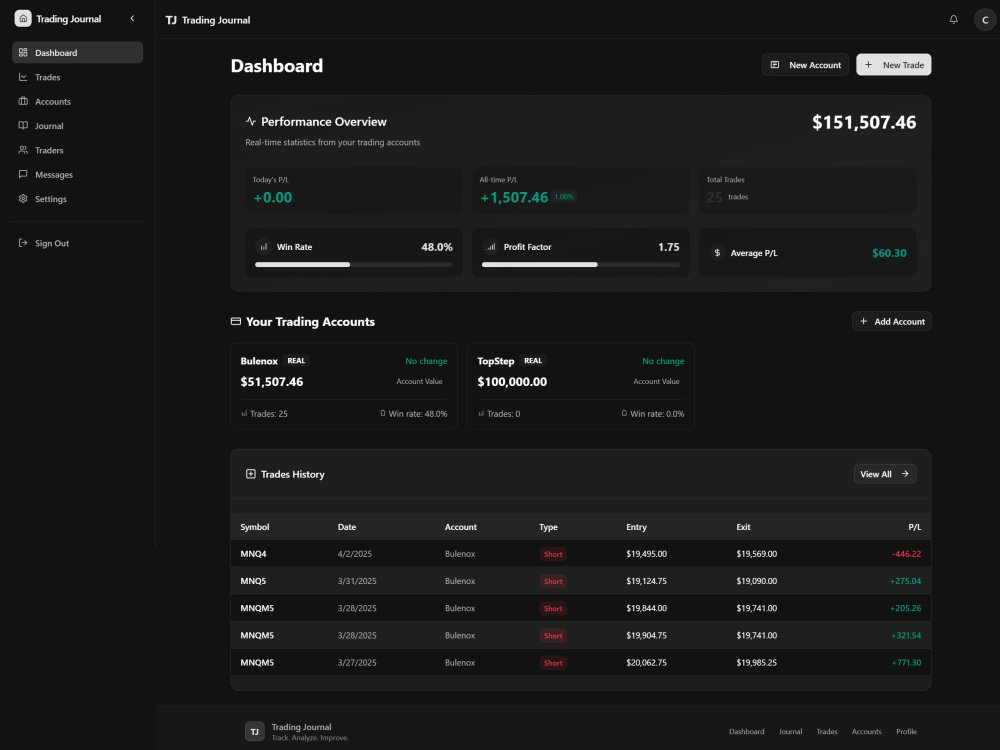
Task: Open the Journal sidebar entry
Action: (x=77, y=126)
